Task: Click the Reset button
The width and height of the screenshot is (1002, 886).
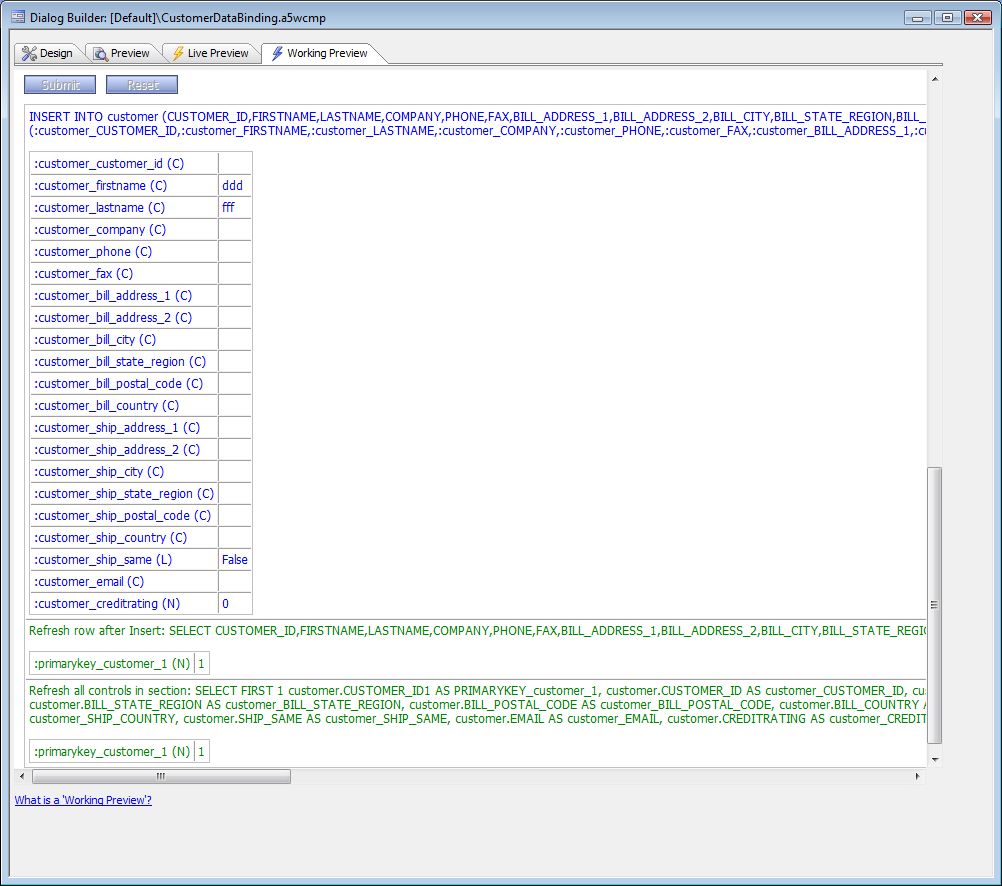Action: (x=142, y=84)
